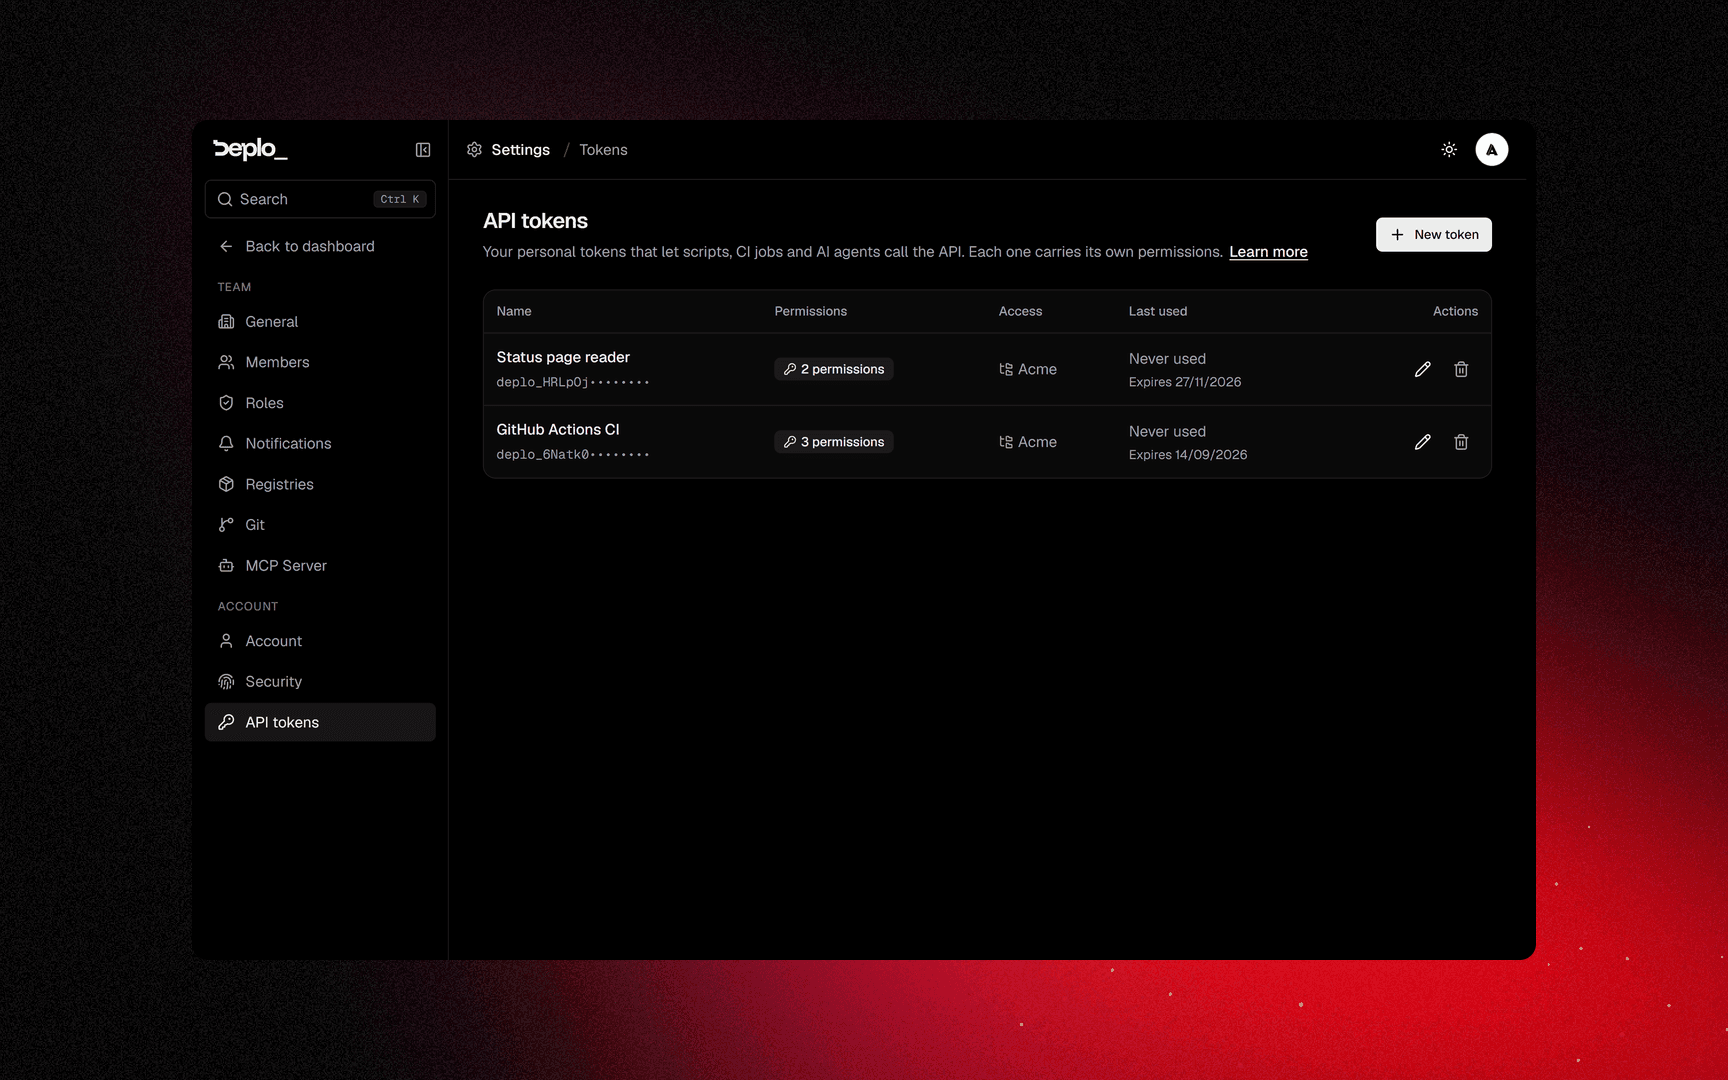The image size is (1728, 1080).
Task: Click token prefix deplo_6Natk0
Action: point(573,454)
